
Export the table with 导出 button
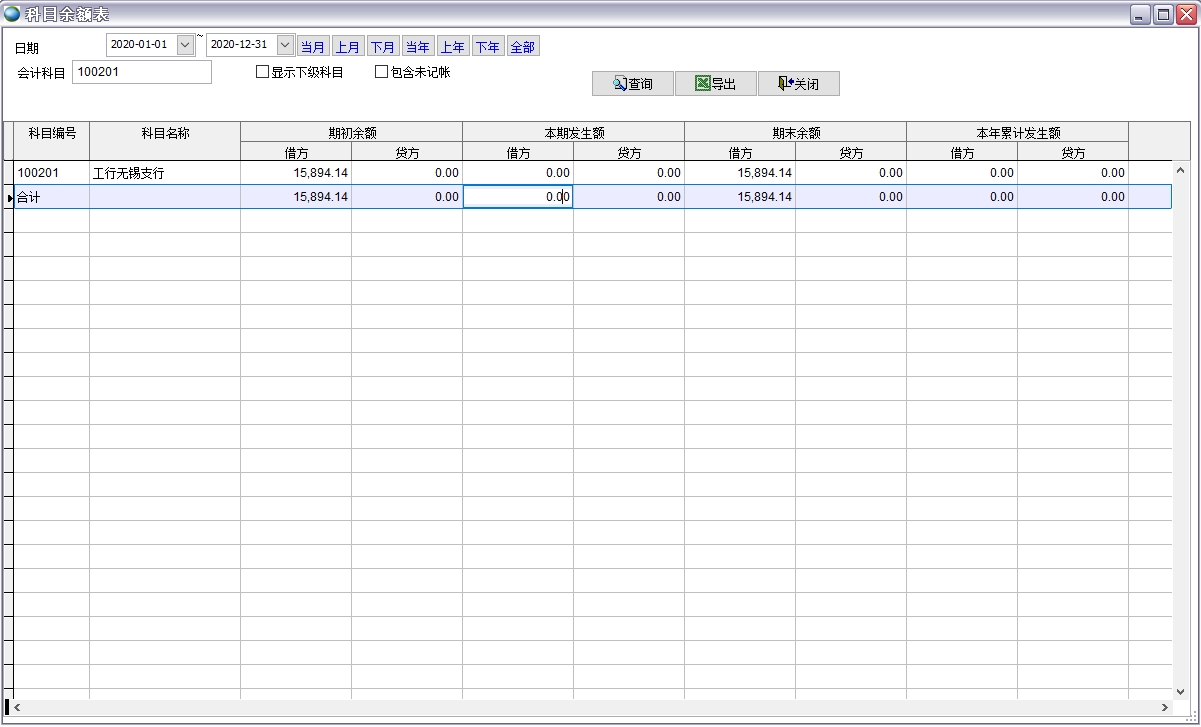[715, 84]
